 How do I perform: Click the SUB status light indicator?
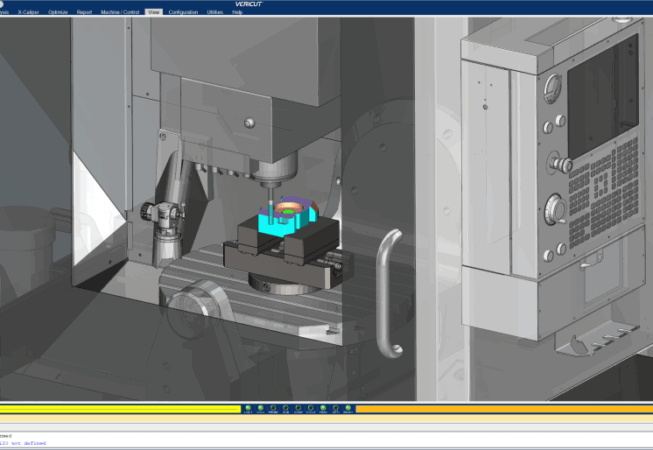click(x=285, y=408)
